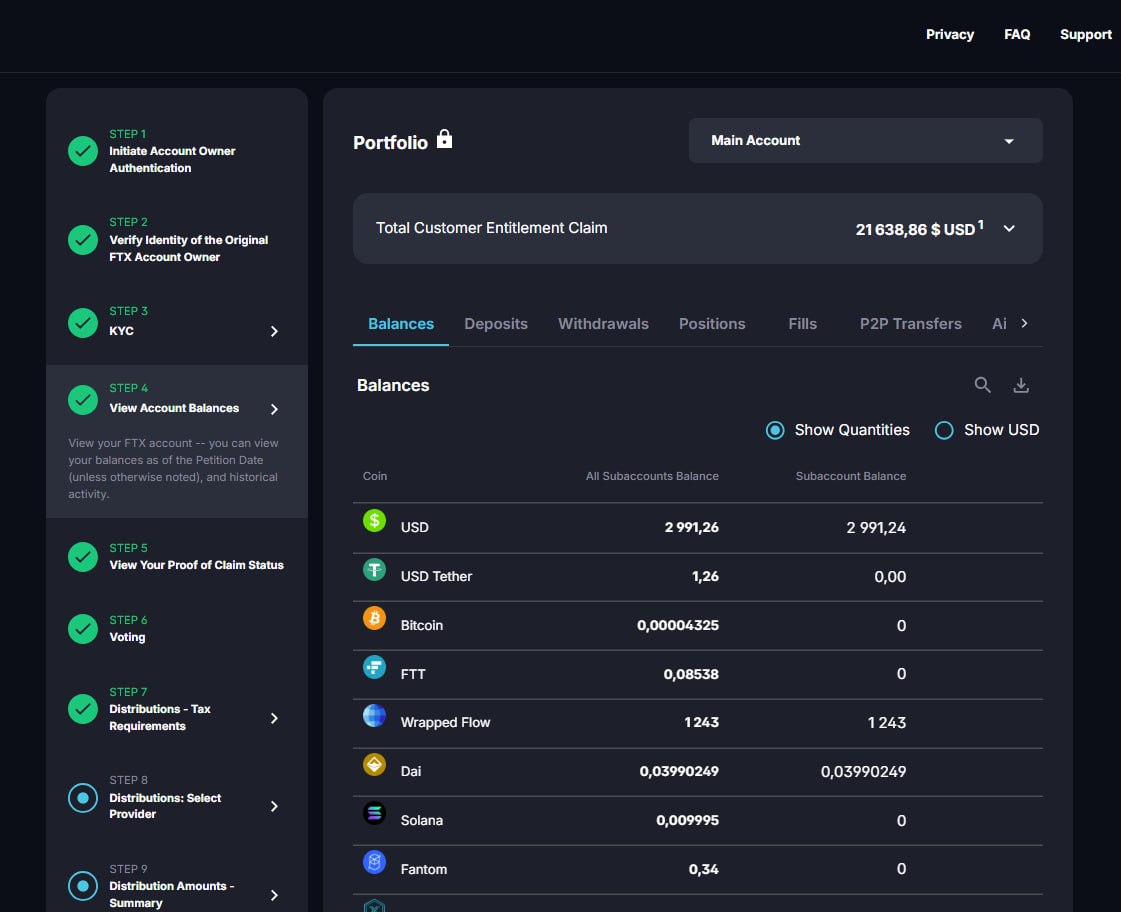Click the Portfolio lock icon

(444, 139)
